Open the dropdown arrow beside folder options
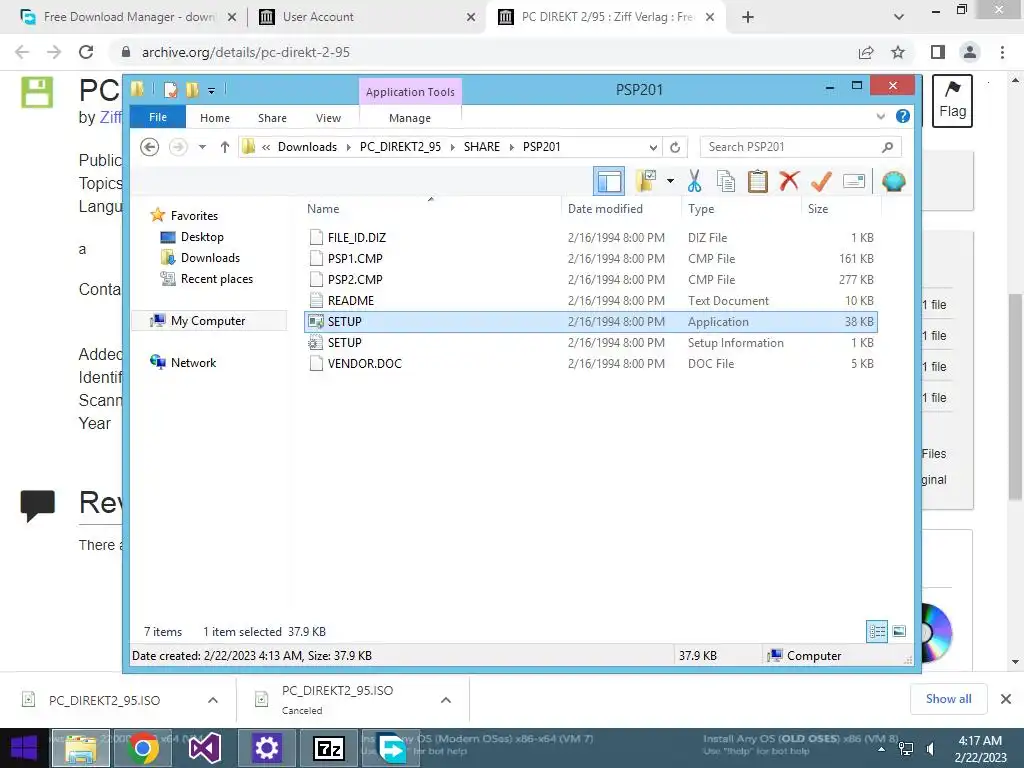The width and height of the screenshot is (1024, 768). pos(670,181)
